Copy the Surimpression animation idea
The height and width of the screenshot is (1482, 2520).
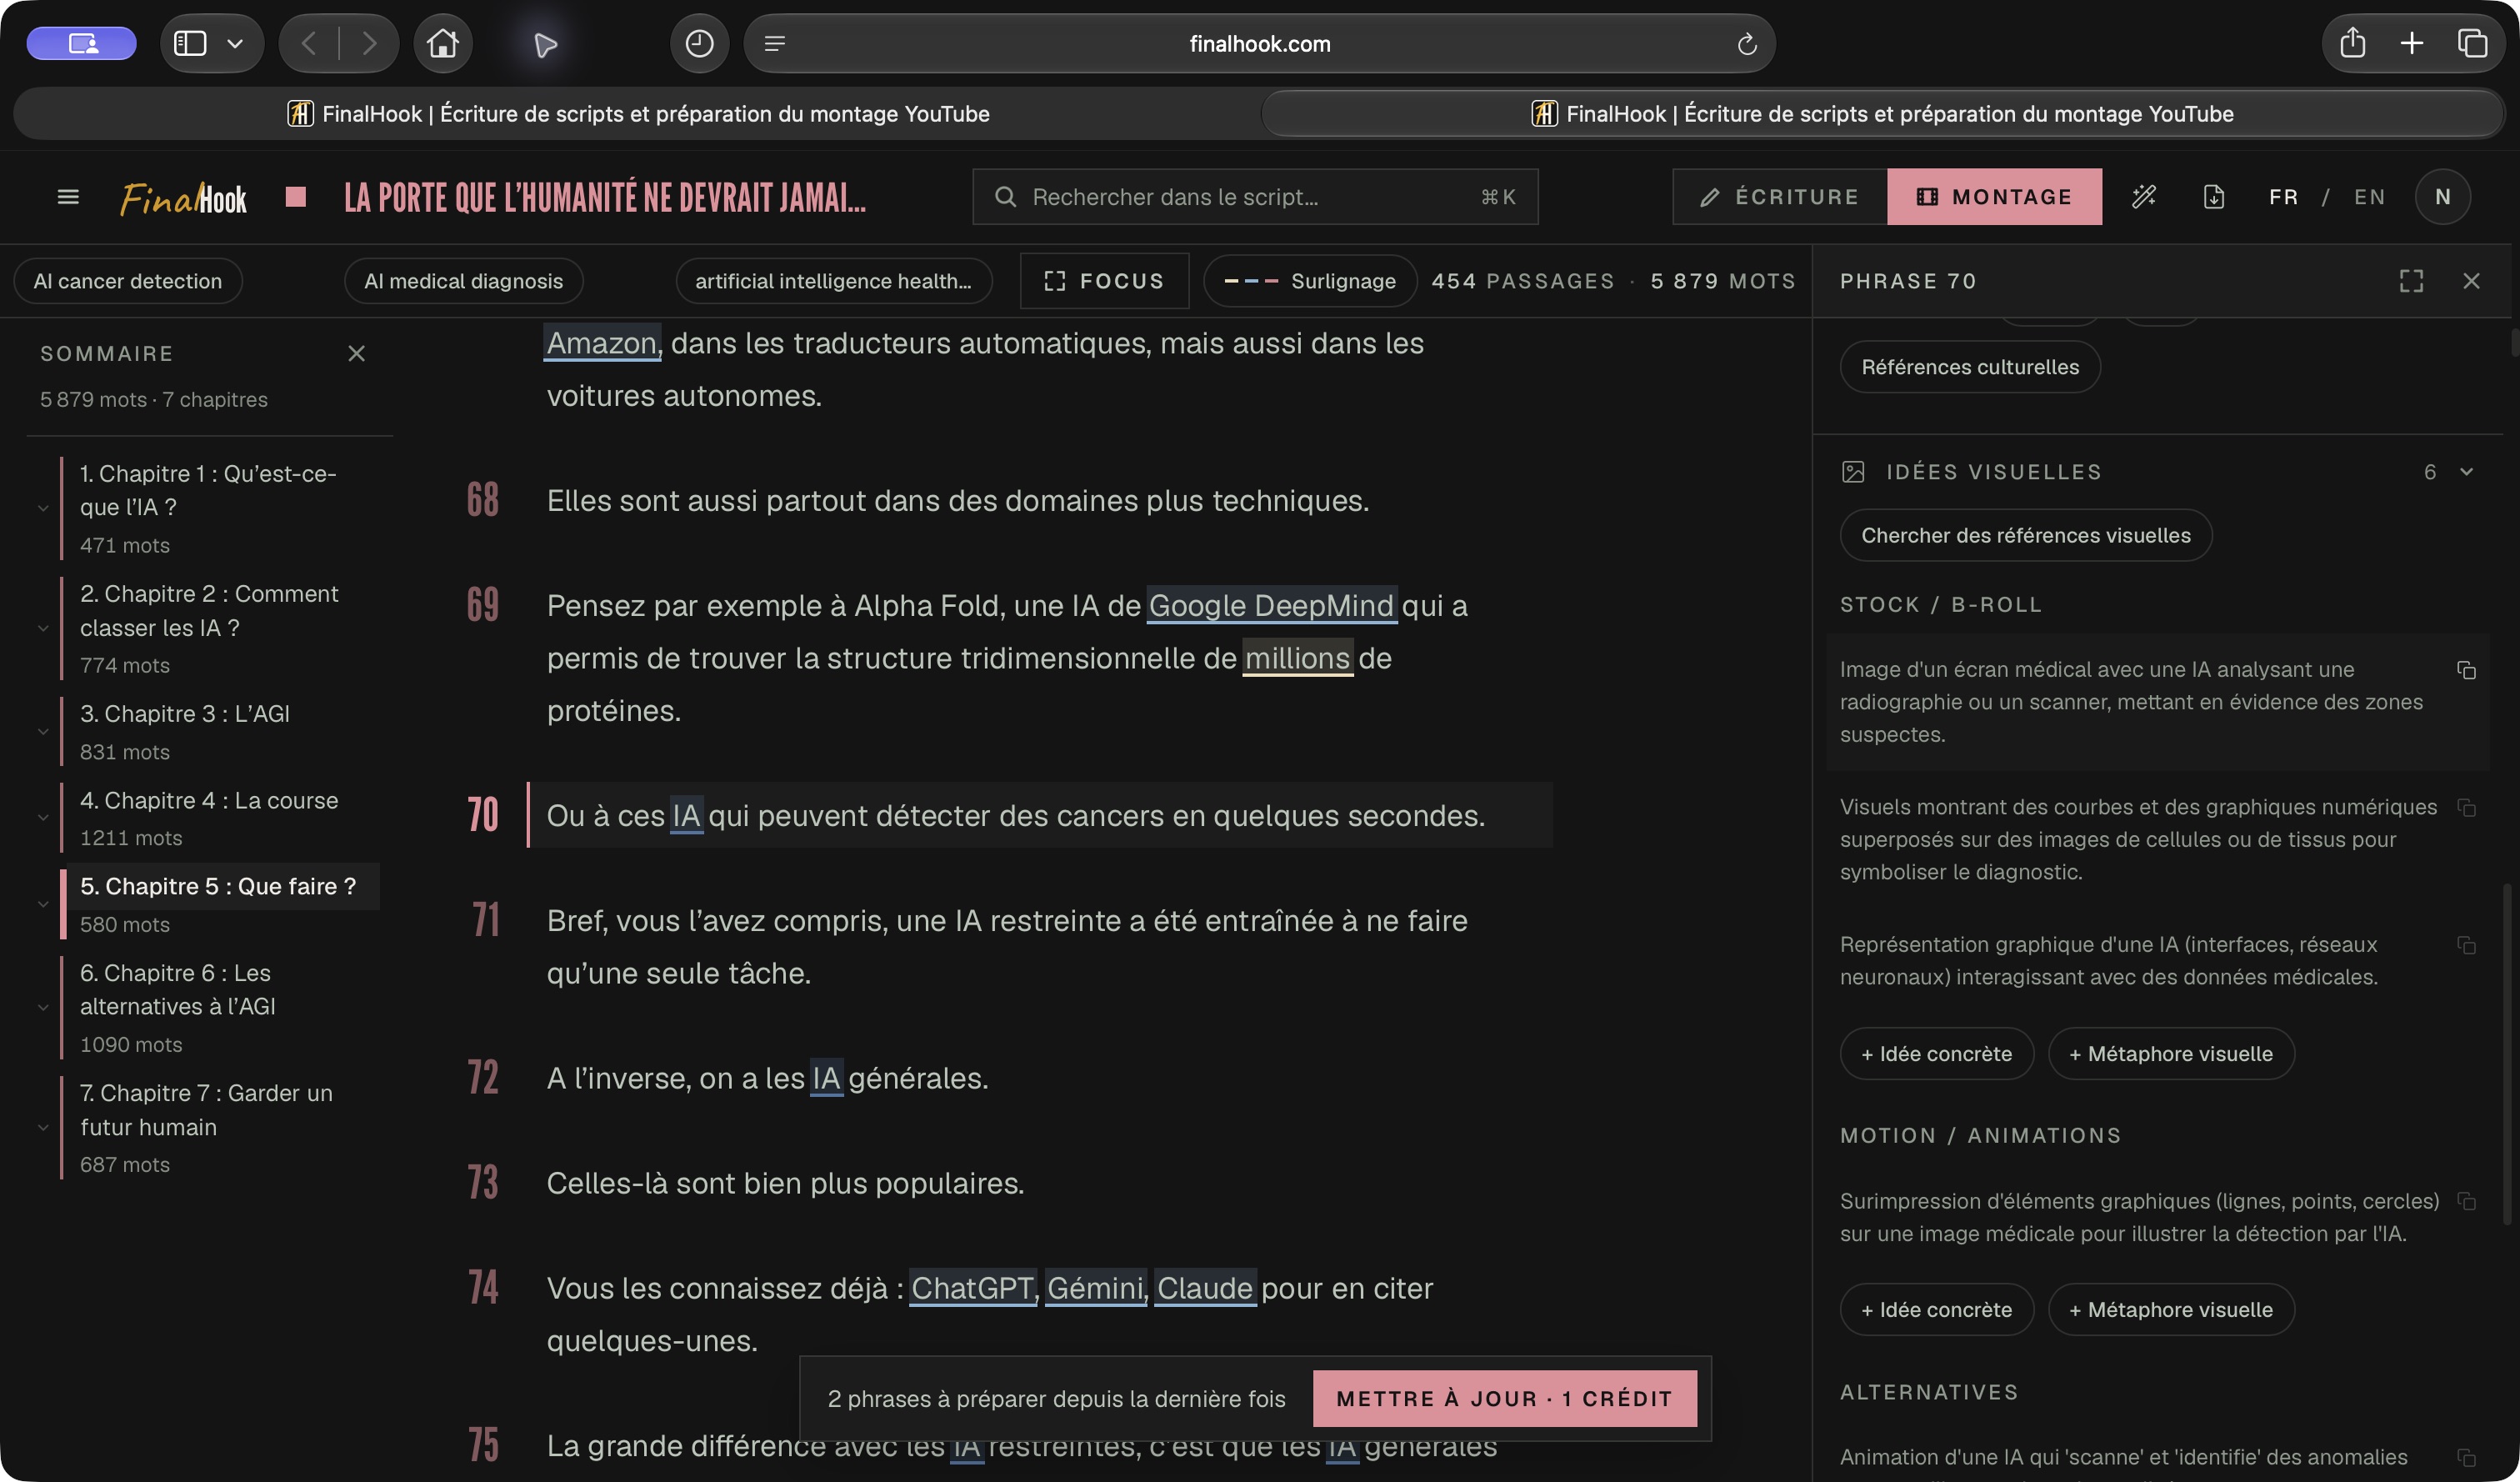[2467, 1201]
